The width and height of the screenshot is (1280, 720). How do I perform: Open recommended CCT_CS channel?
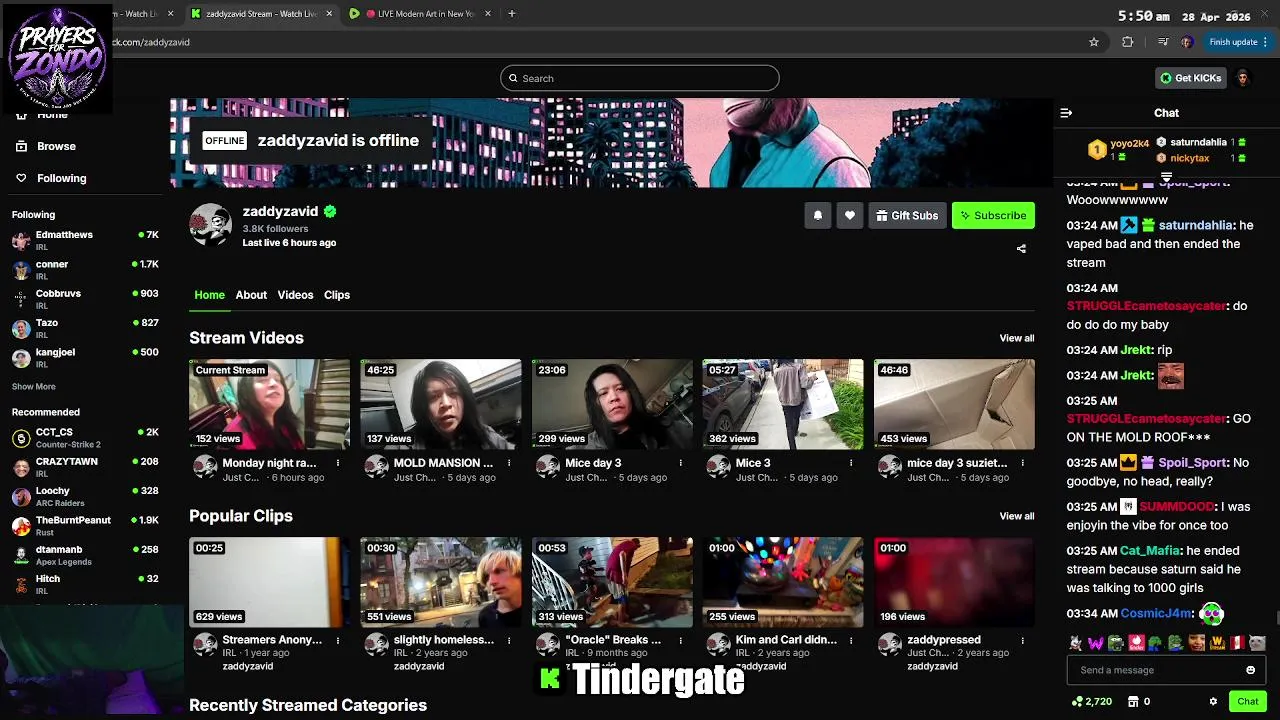[x=85, y=437]
